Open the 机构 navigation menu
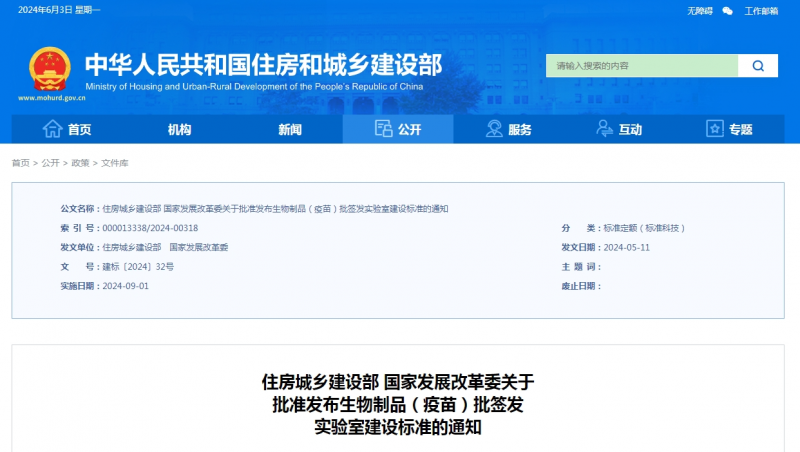The width and height of the screenshot is (800, 452). pos(179,129)
